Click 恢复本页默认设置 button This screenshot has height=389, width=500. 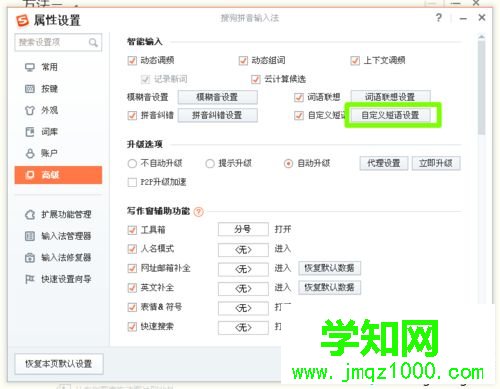[x=59, y=364]
